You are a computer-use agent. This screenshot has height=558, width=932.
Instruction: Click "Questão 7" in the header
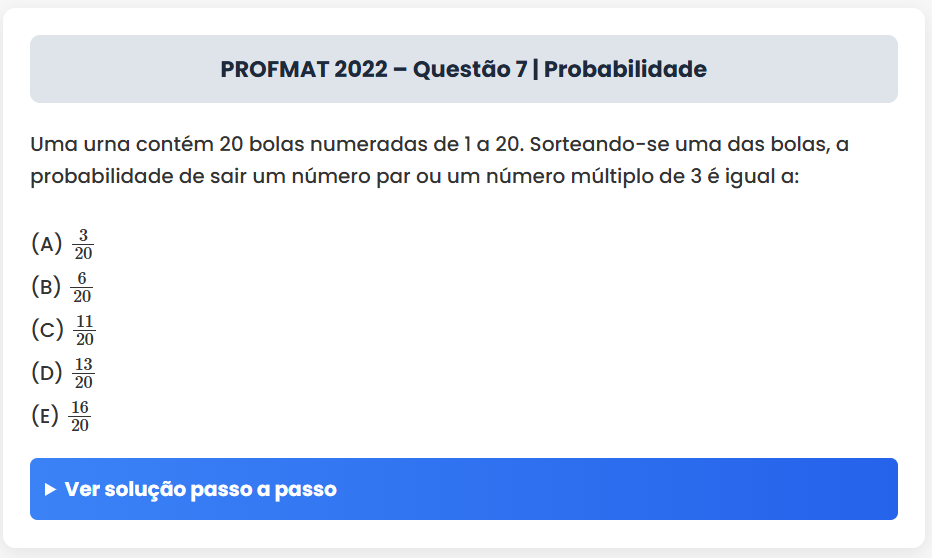(469, 69)
